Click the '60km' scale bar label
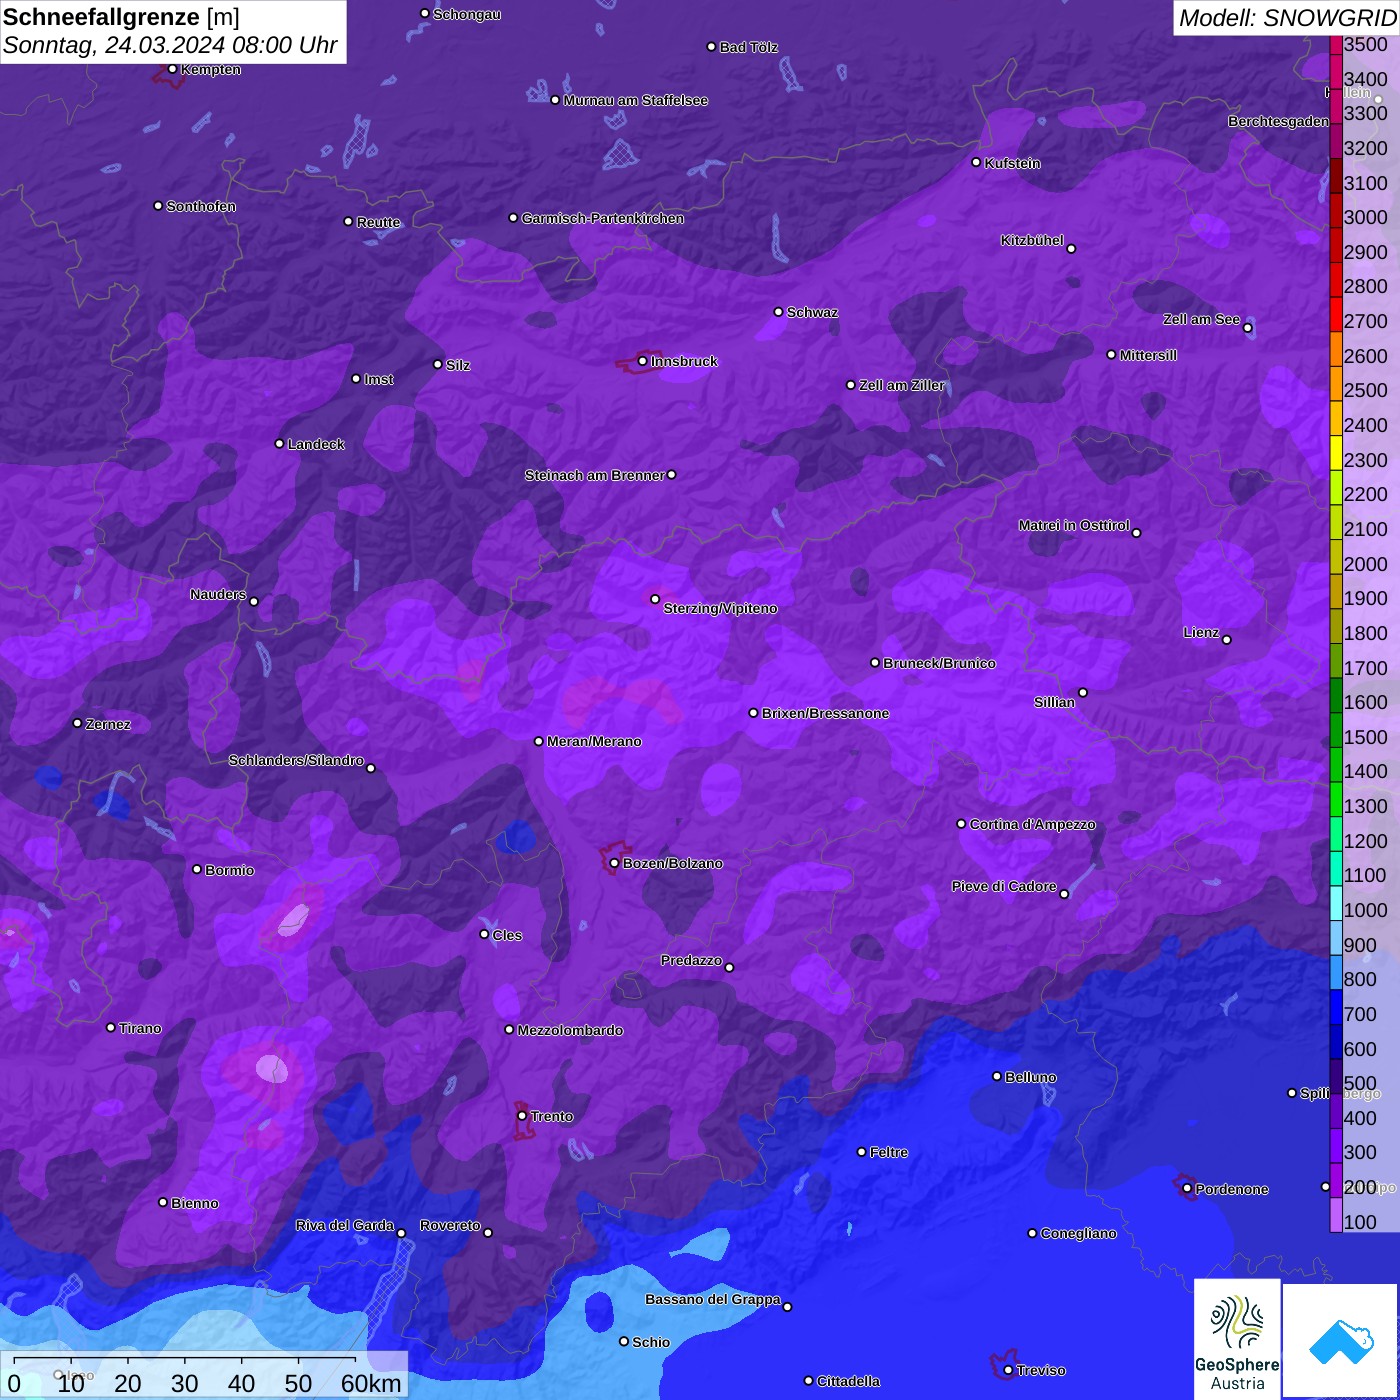The height and width of the screenshot is (1400, 1400). tap(371, 1383)
